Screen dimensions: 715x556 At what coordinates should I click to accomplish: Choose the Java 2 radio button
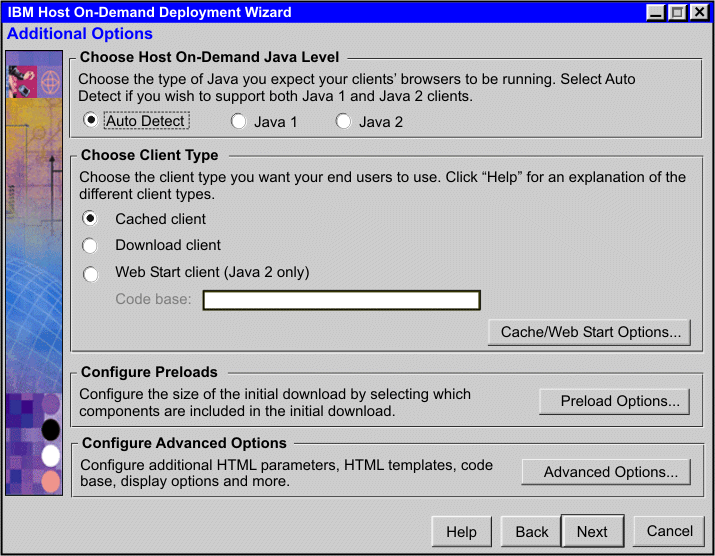[x=343, y=121]
